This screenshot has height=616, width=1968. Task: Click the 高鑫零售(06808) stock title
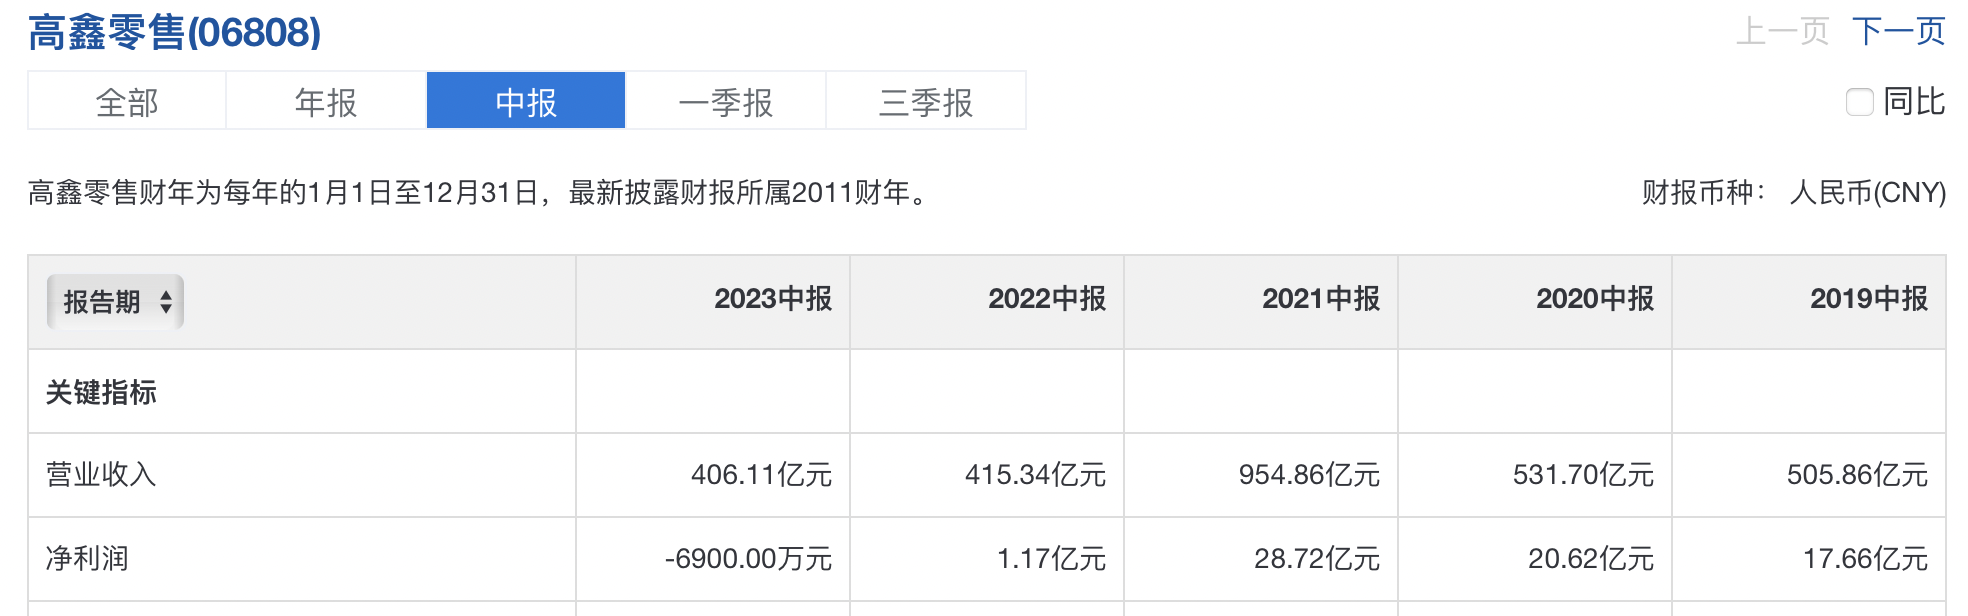point(175,33)
